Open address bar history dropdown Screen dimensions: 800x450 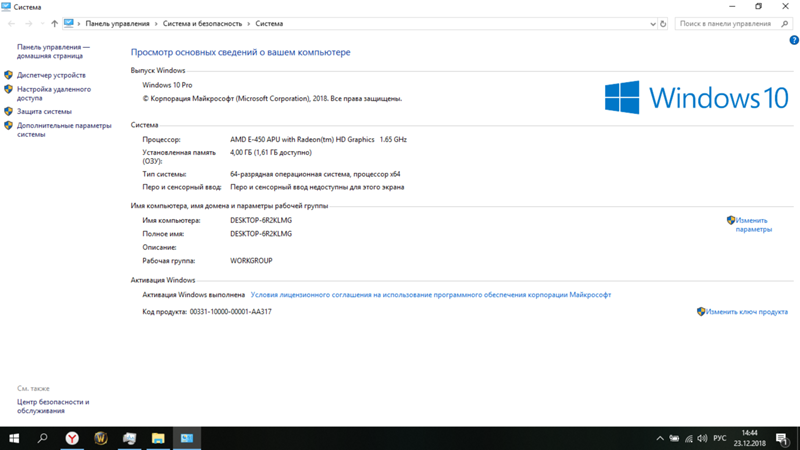tap(653, 24)
